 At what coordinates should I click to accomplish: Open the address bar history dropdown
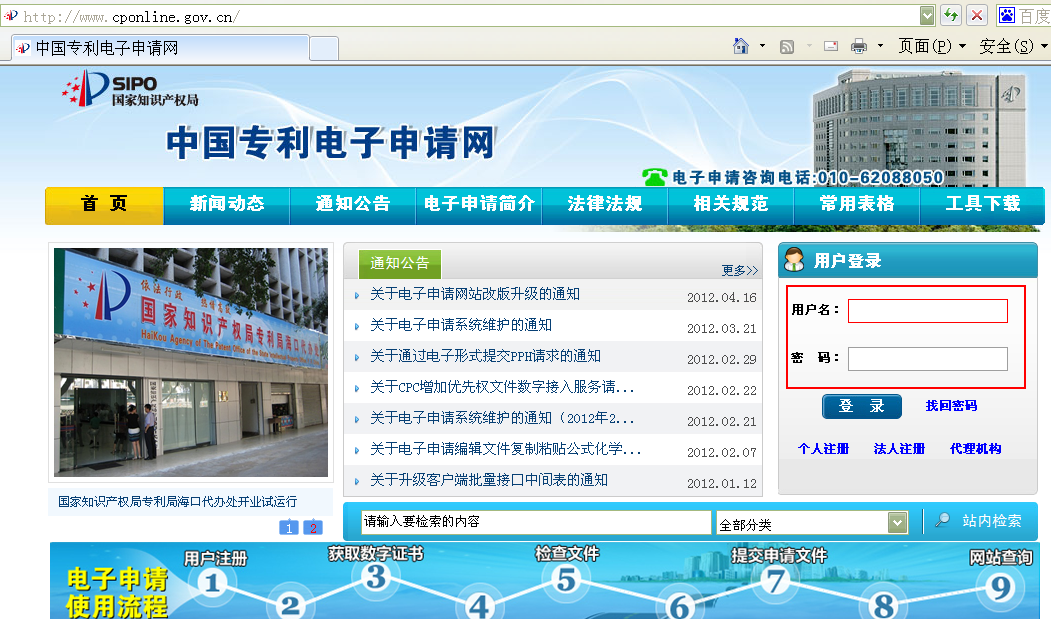coord(927,15)
